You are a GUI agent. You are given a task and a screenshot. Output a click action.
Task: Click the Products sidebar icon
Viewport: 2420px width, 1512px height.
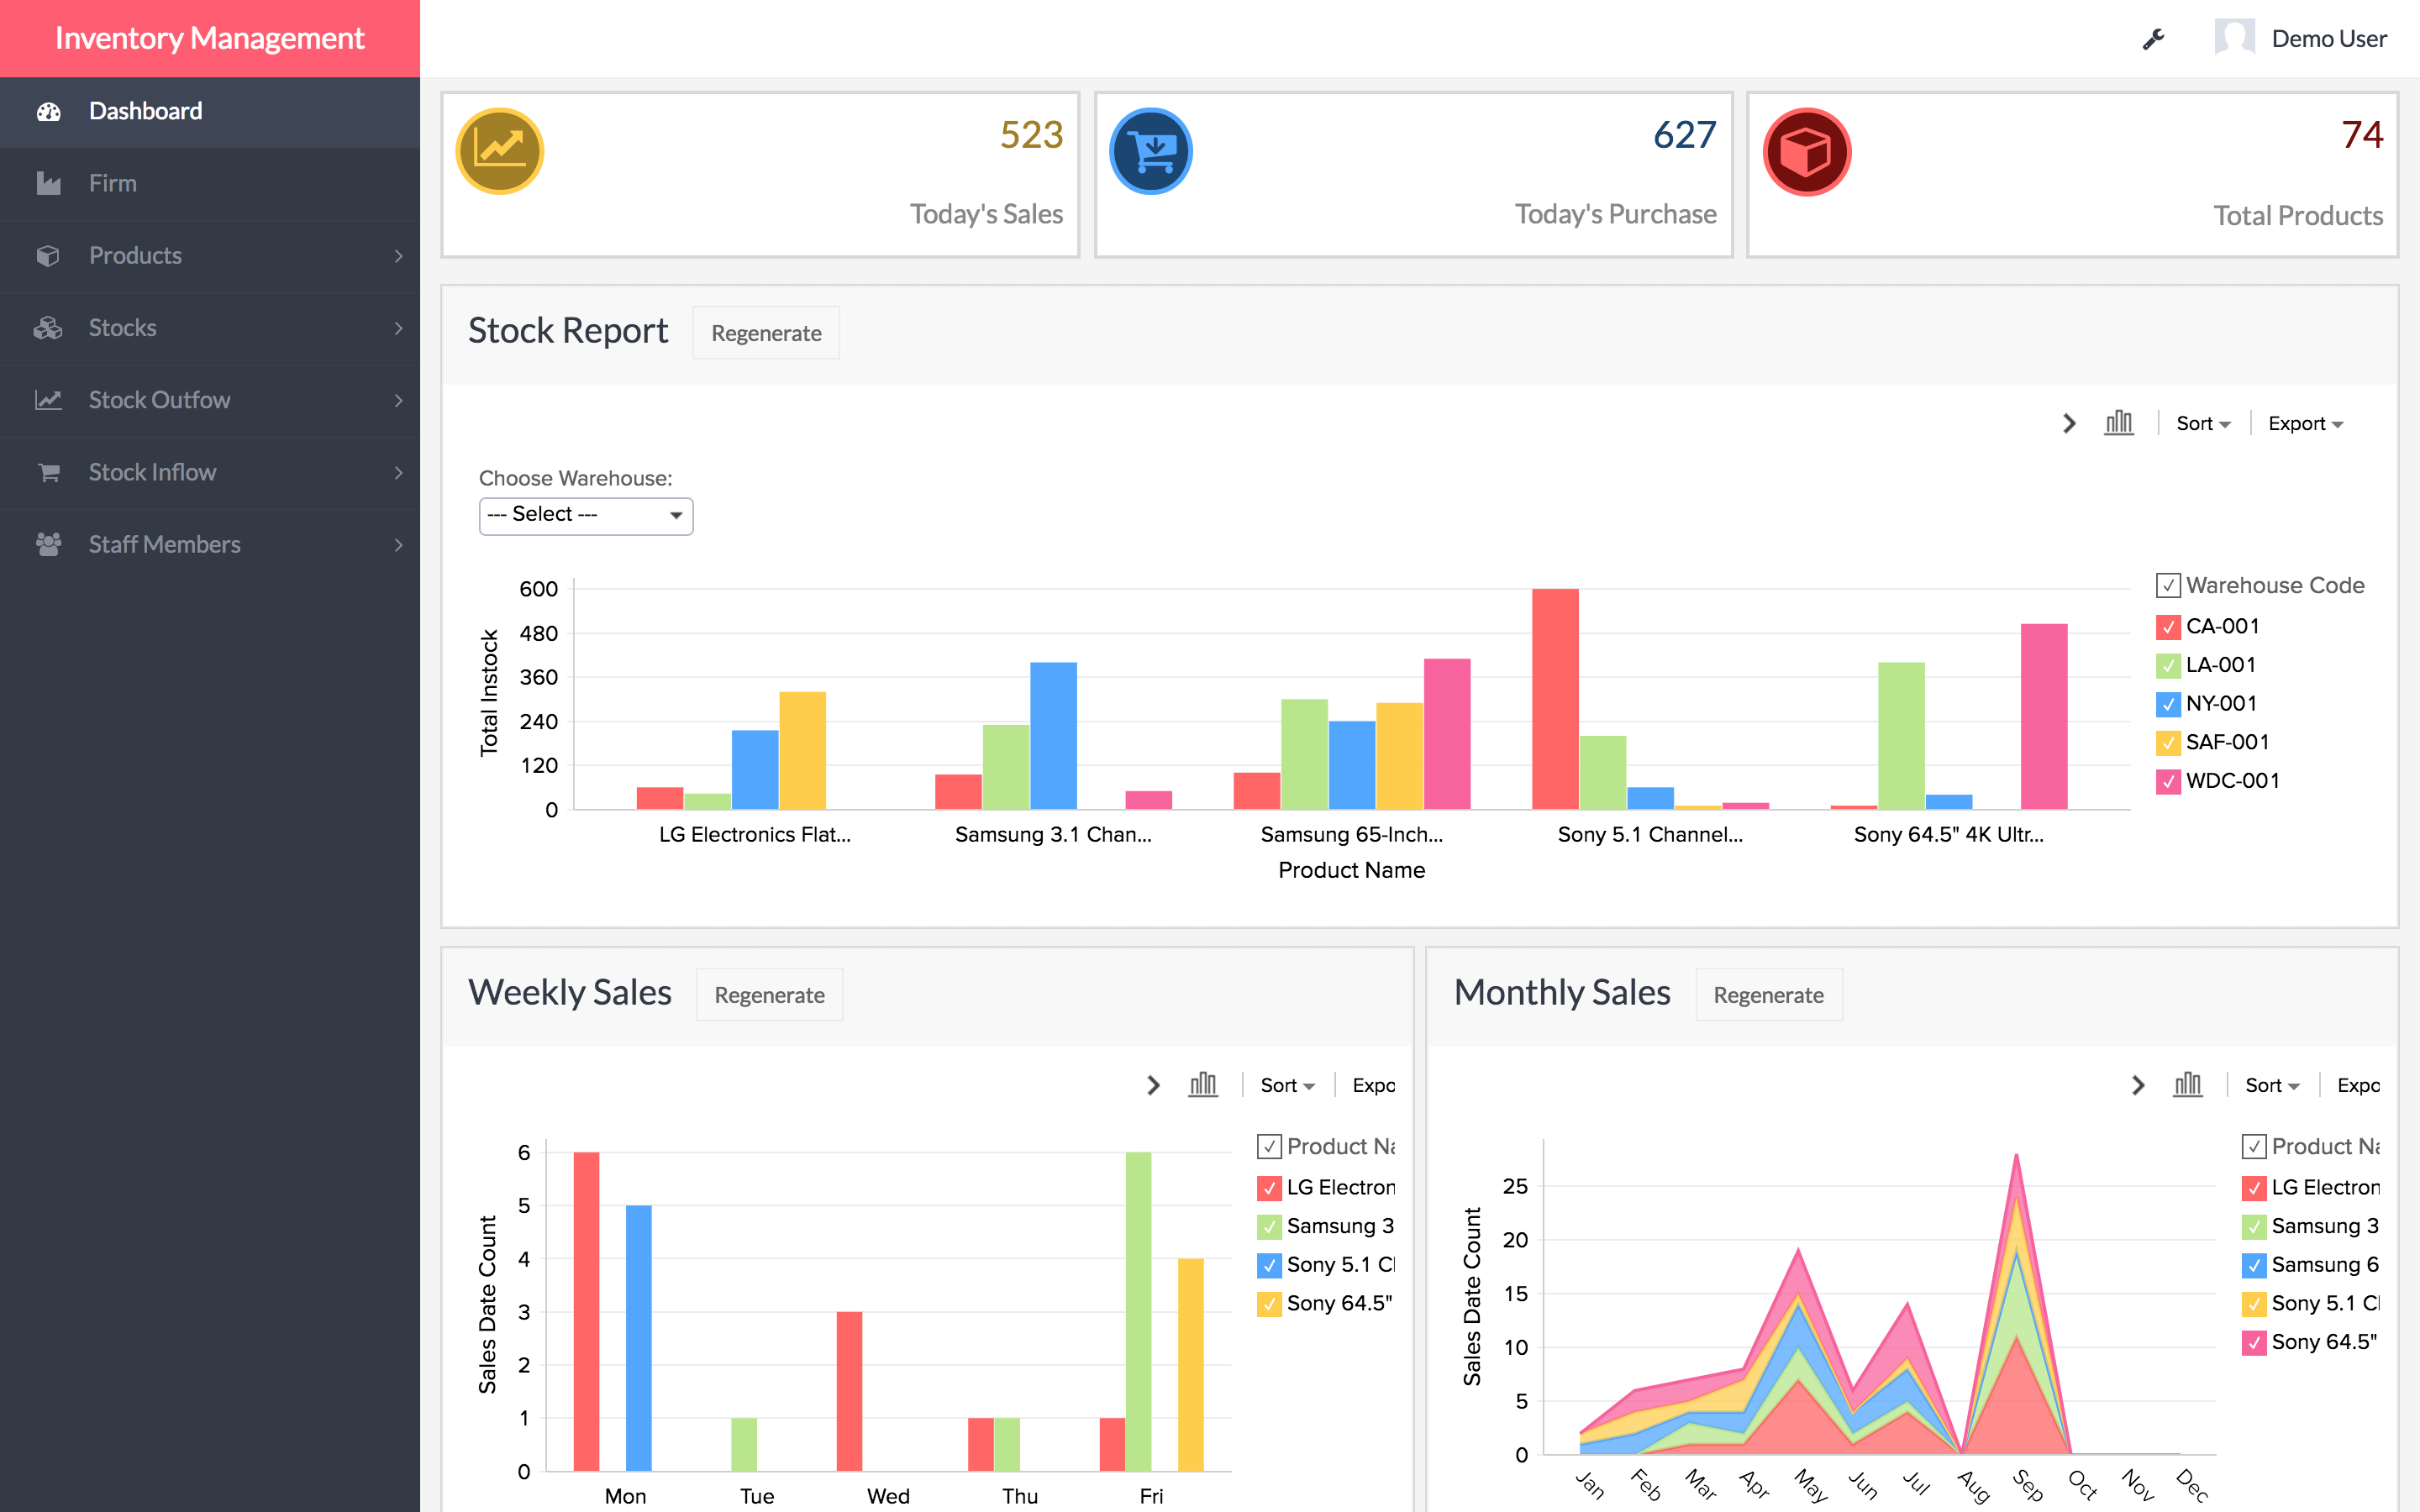[x=47, y=255]
